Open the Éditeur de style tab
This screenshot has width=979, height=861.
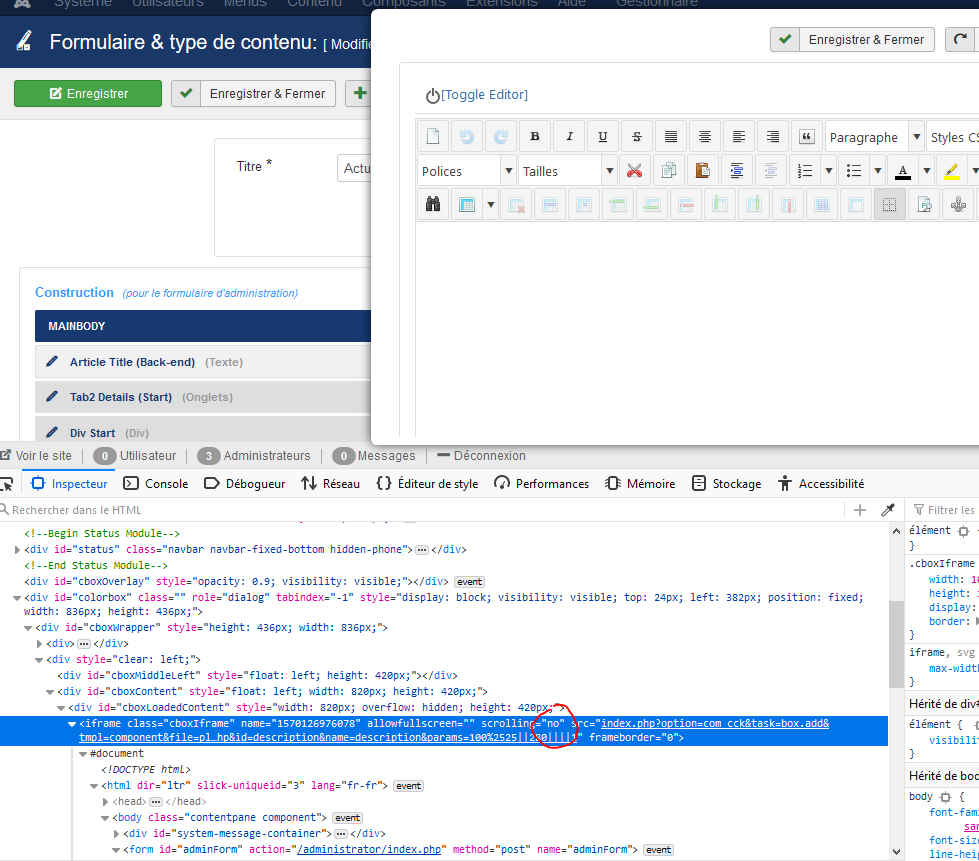tap(428, 484)
